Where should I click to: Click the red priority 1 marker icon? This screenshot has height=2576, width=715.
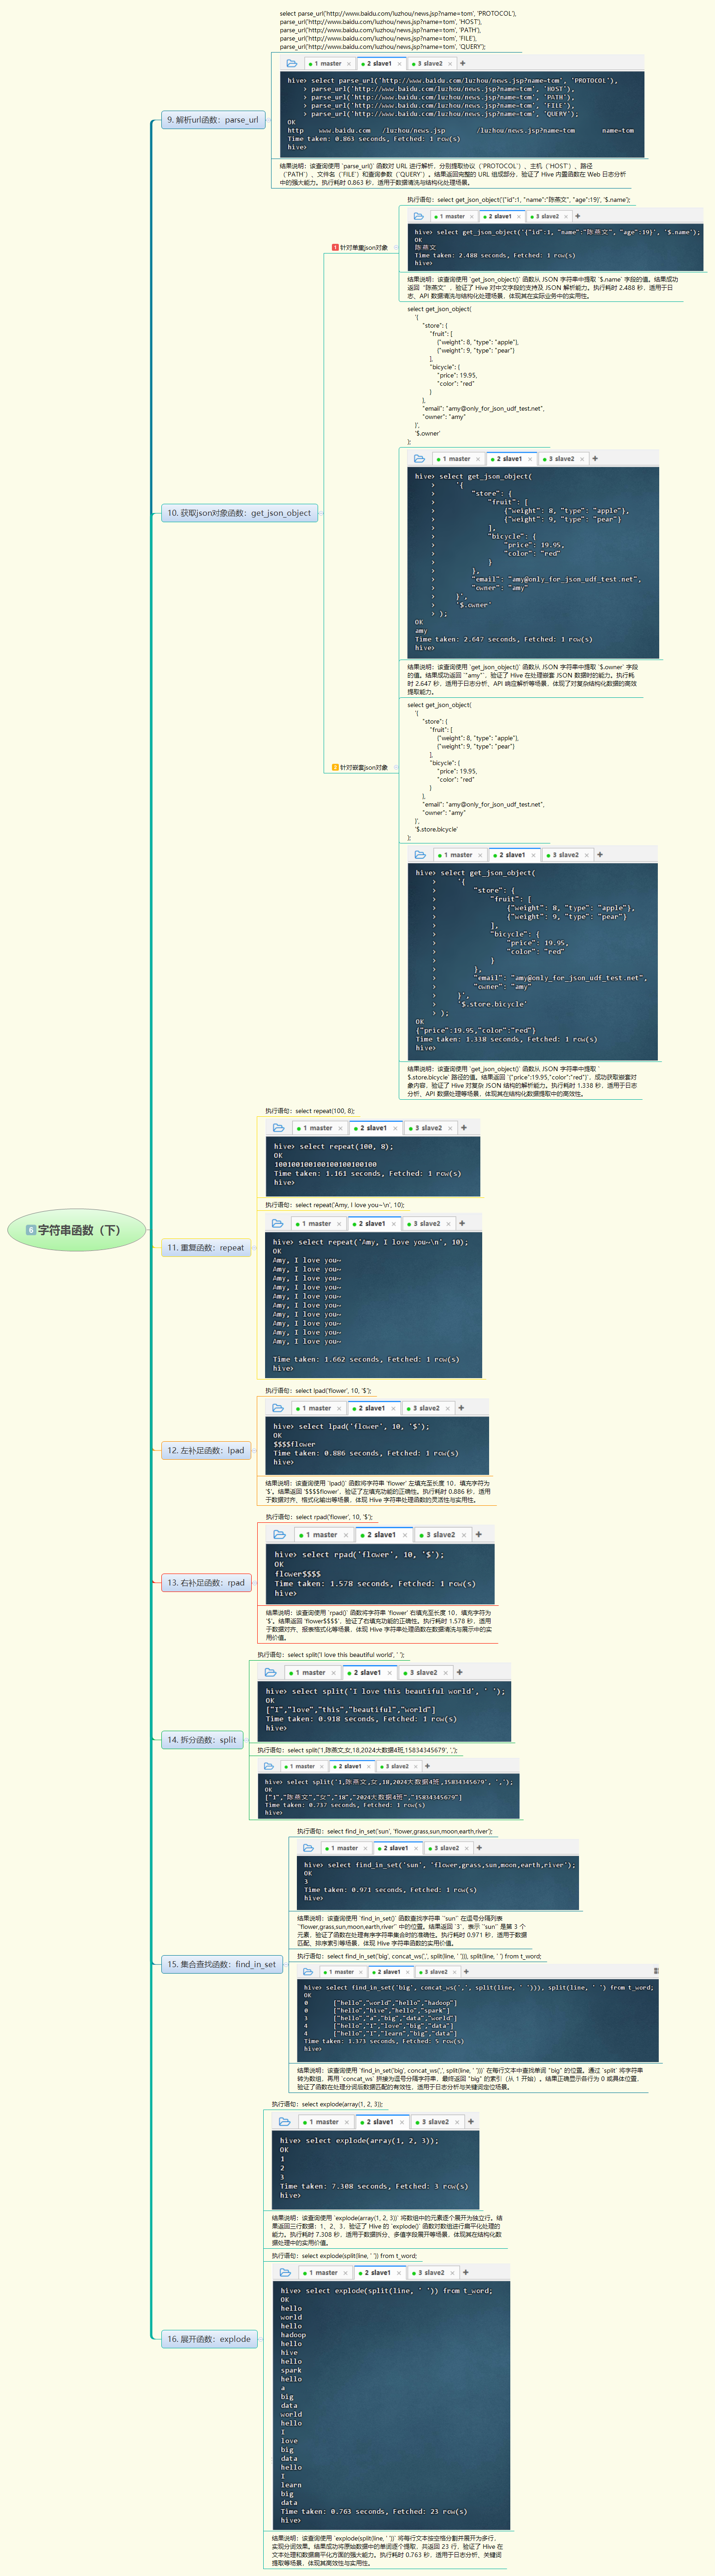pos(335,247)
